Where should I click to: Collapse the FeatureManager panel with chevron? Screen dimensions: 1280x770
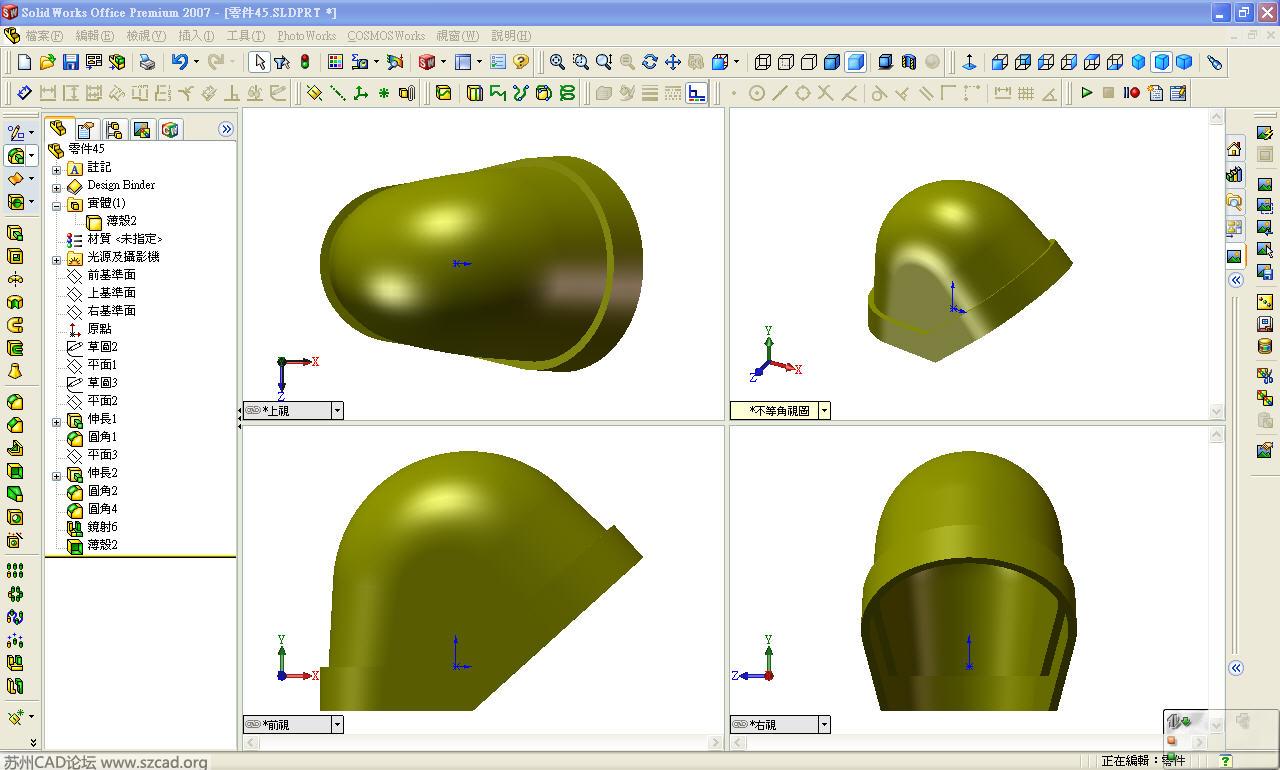226,129
